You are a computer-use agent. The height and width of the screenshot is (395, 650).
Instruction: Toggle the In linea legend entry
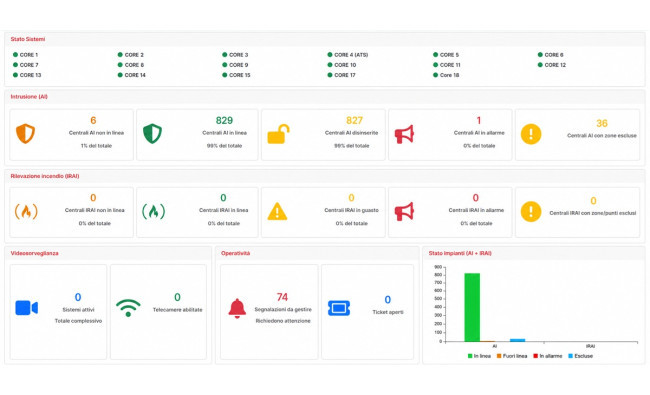479,356
